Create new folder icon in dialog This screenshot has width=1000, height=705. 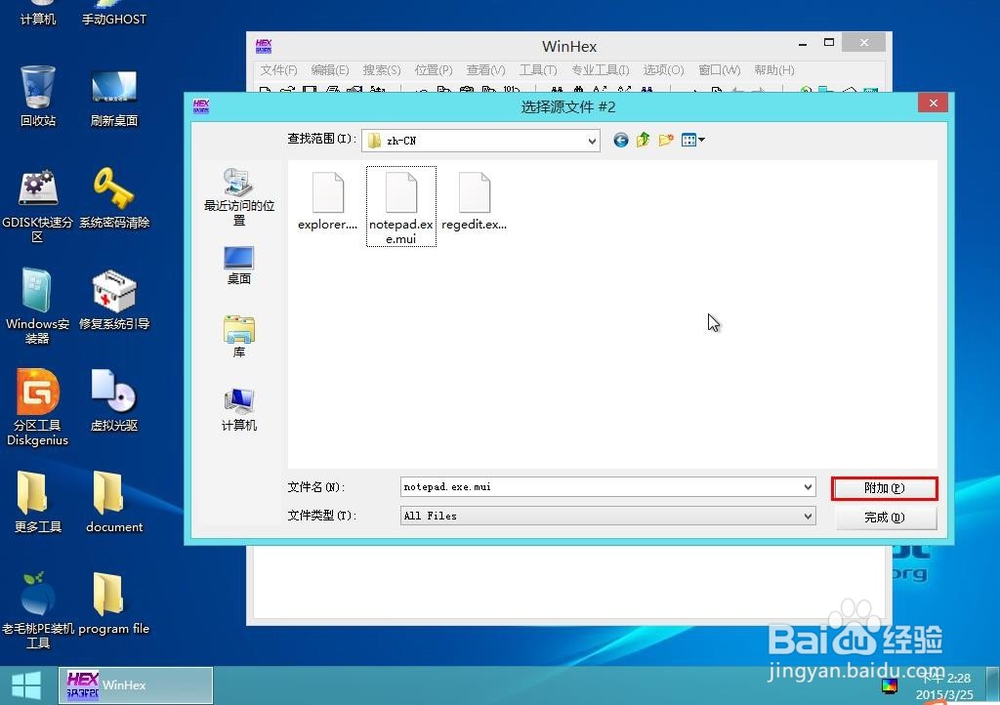(x=666, y=140)
